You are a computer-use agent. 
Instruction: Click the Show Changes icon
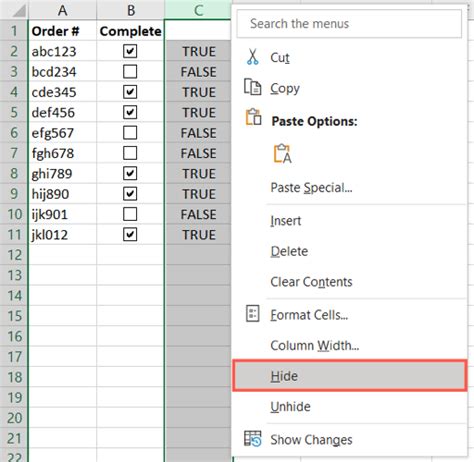click(x=253, y=438)
